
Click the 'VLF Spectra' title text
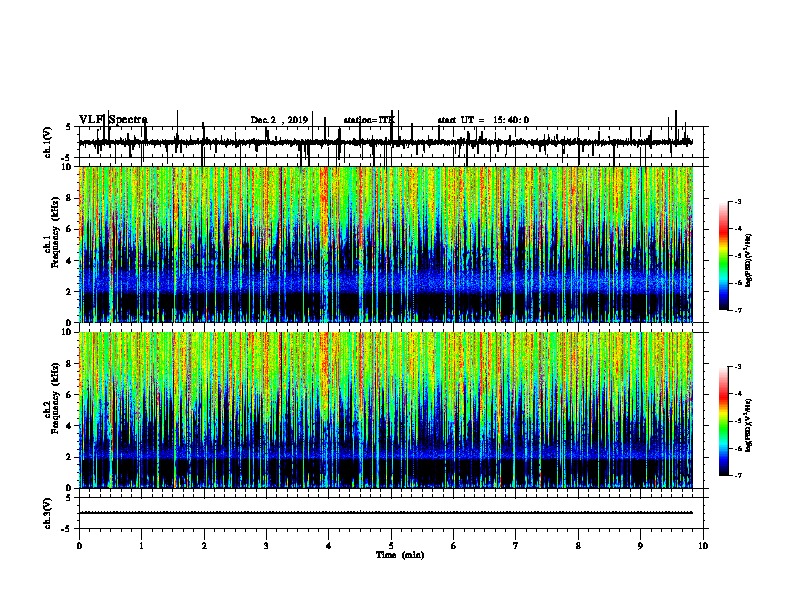[113, 120]
